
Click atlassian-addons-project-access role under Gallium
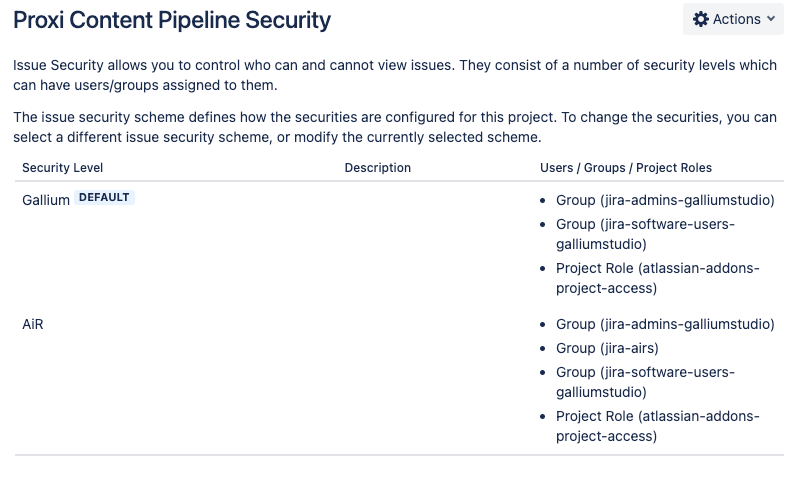click(658, 278)
